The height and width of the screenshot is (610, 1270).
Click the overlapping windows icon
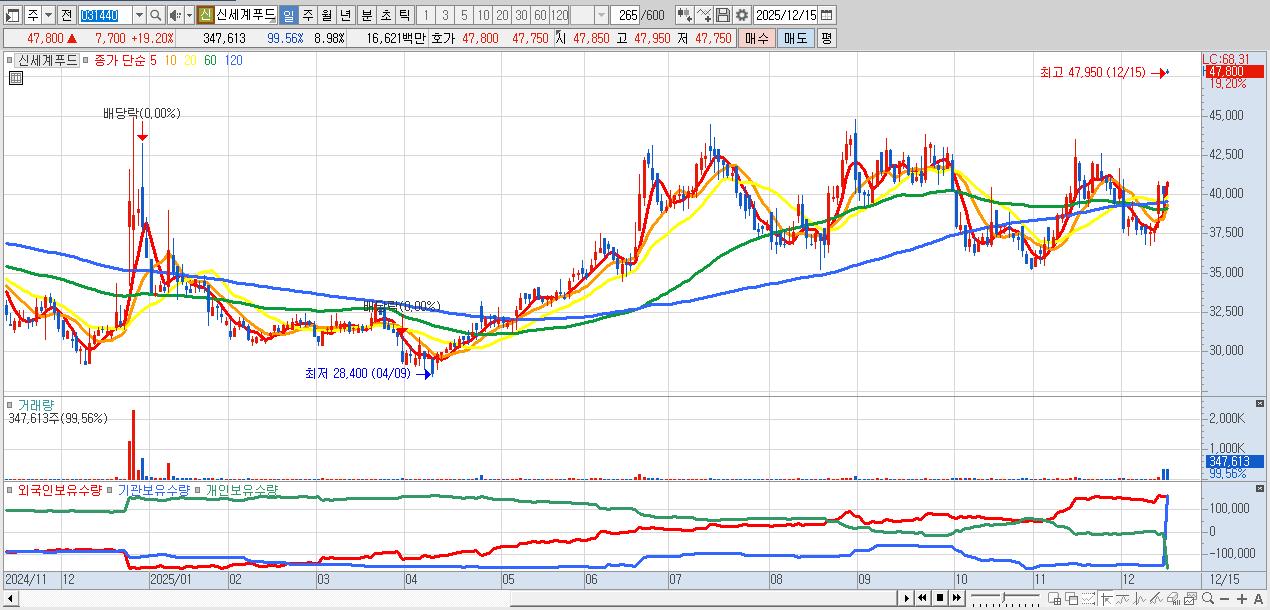1071,598
